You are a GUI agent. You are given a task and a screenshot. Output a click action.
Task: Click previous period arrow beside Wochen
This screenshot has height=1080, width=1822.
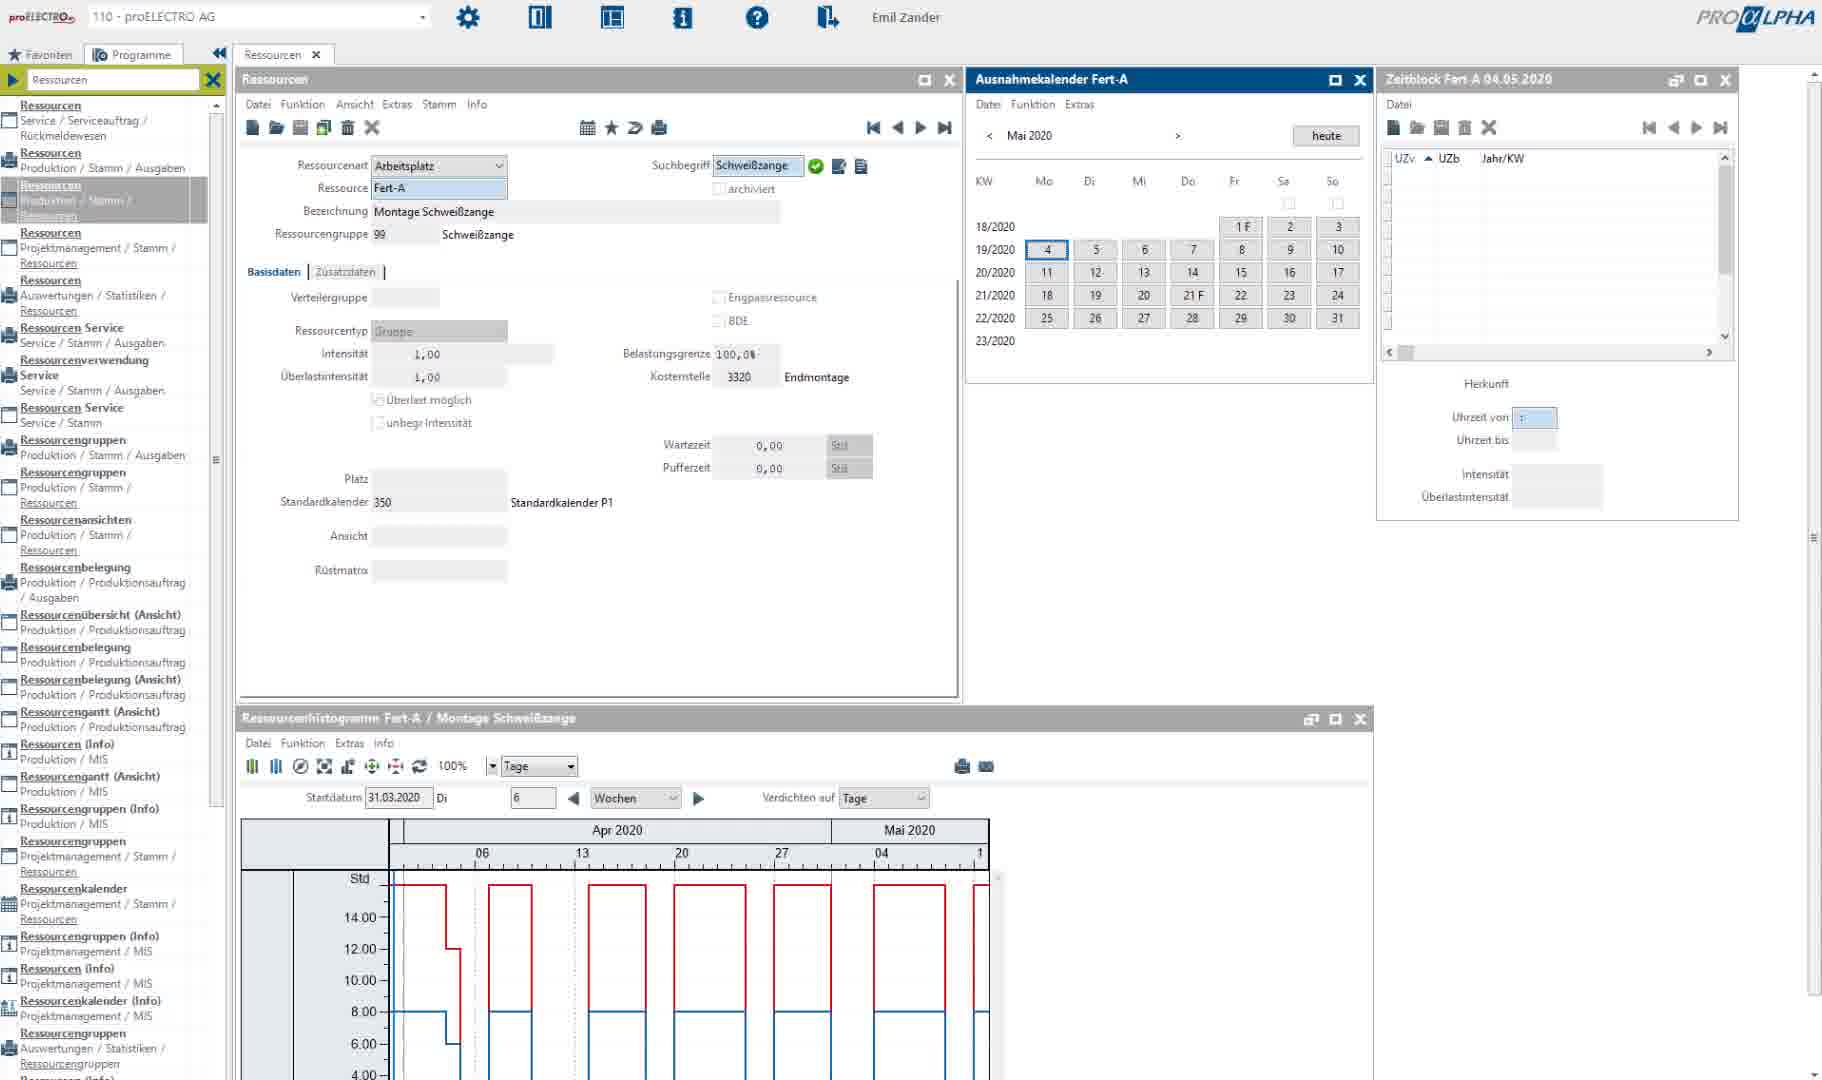pyautogui.click(x=573, y=798)
